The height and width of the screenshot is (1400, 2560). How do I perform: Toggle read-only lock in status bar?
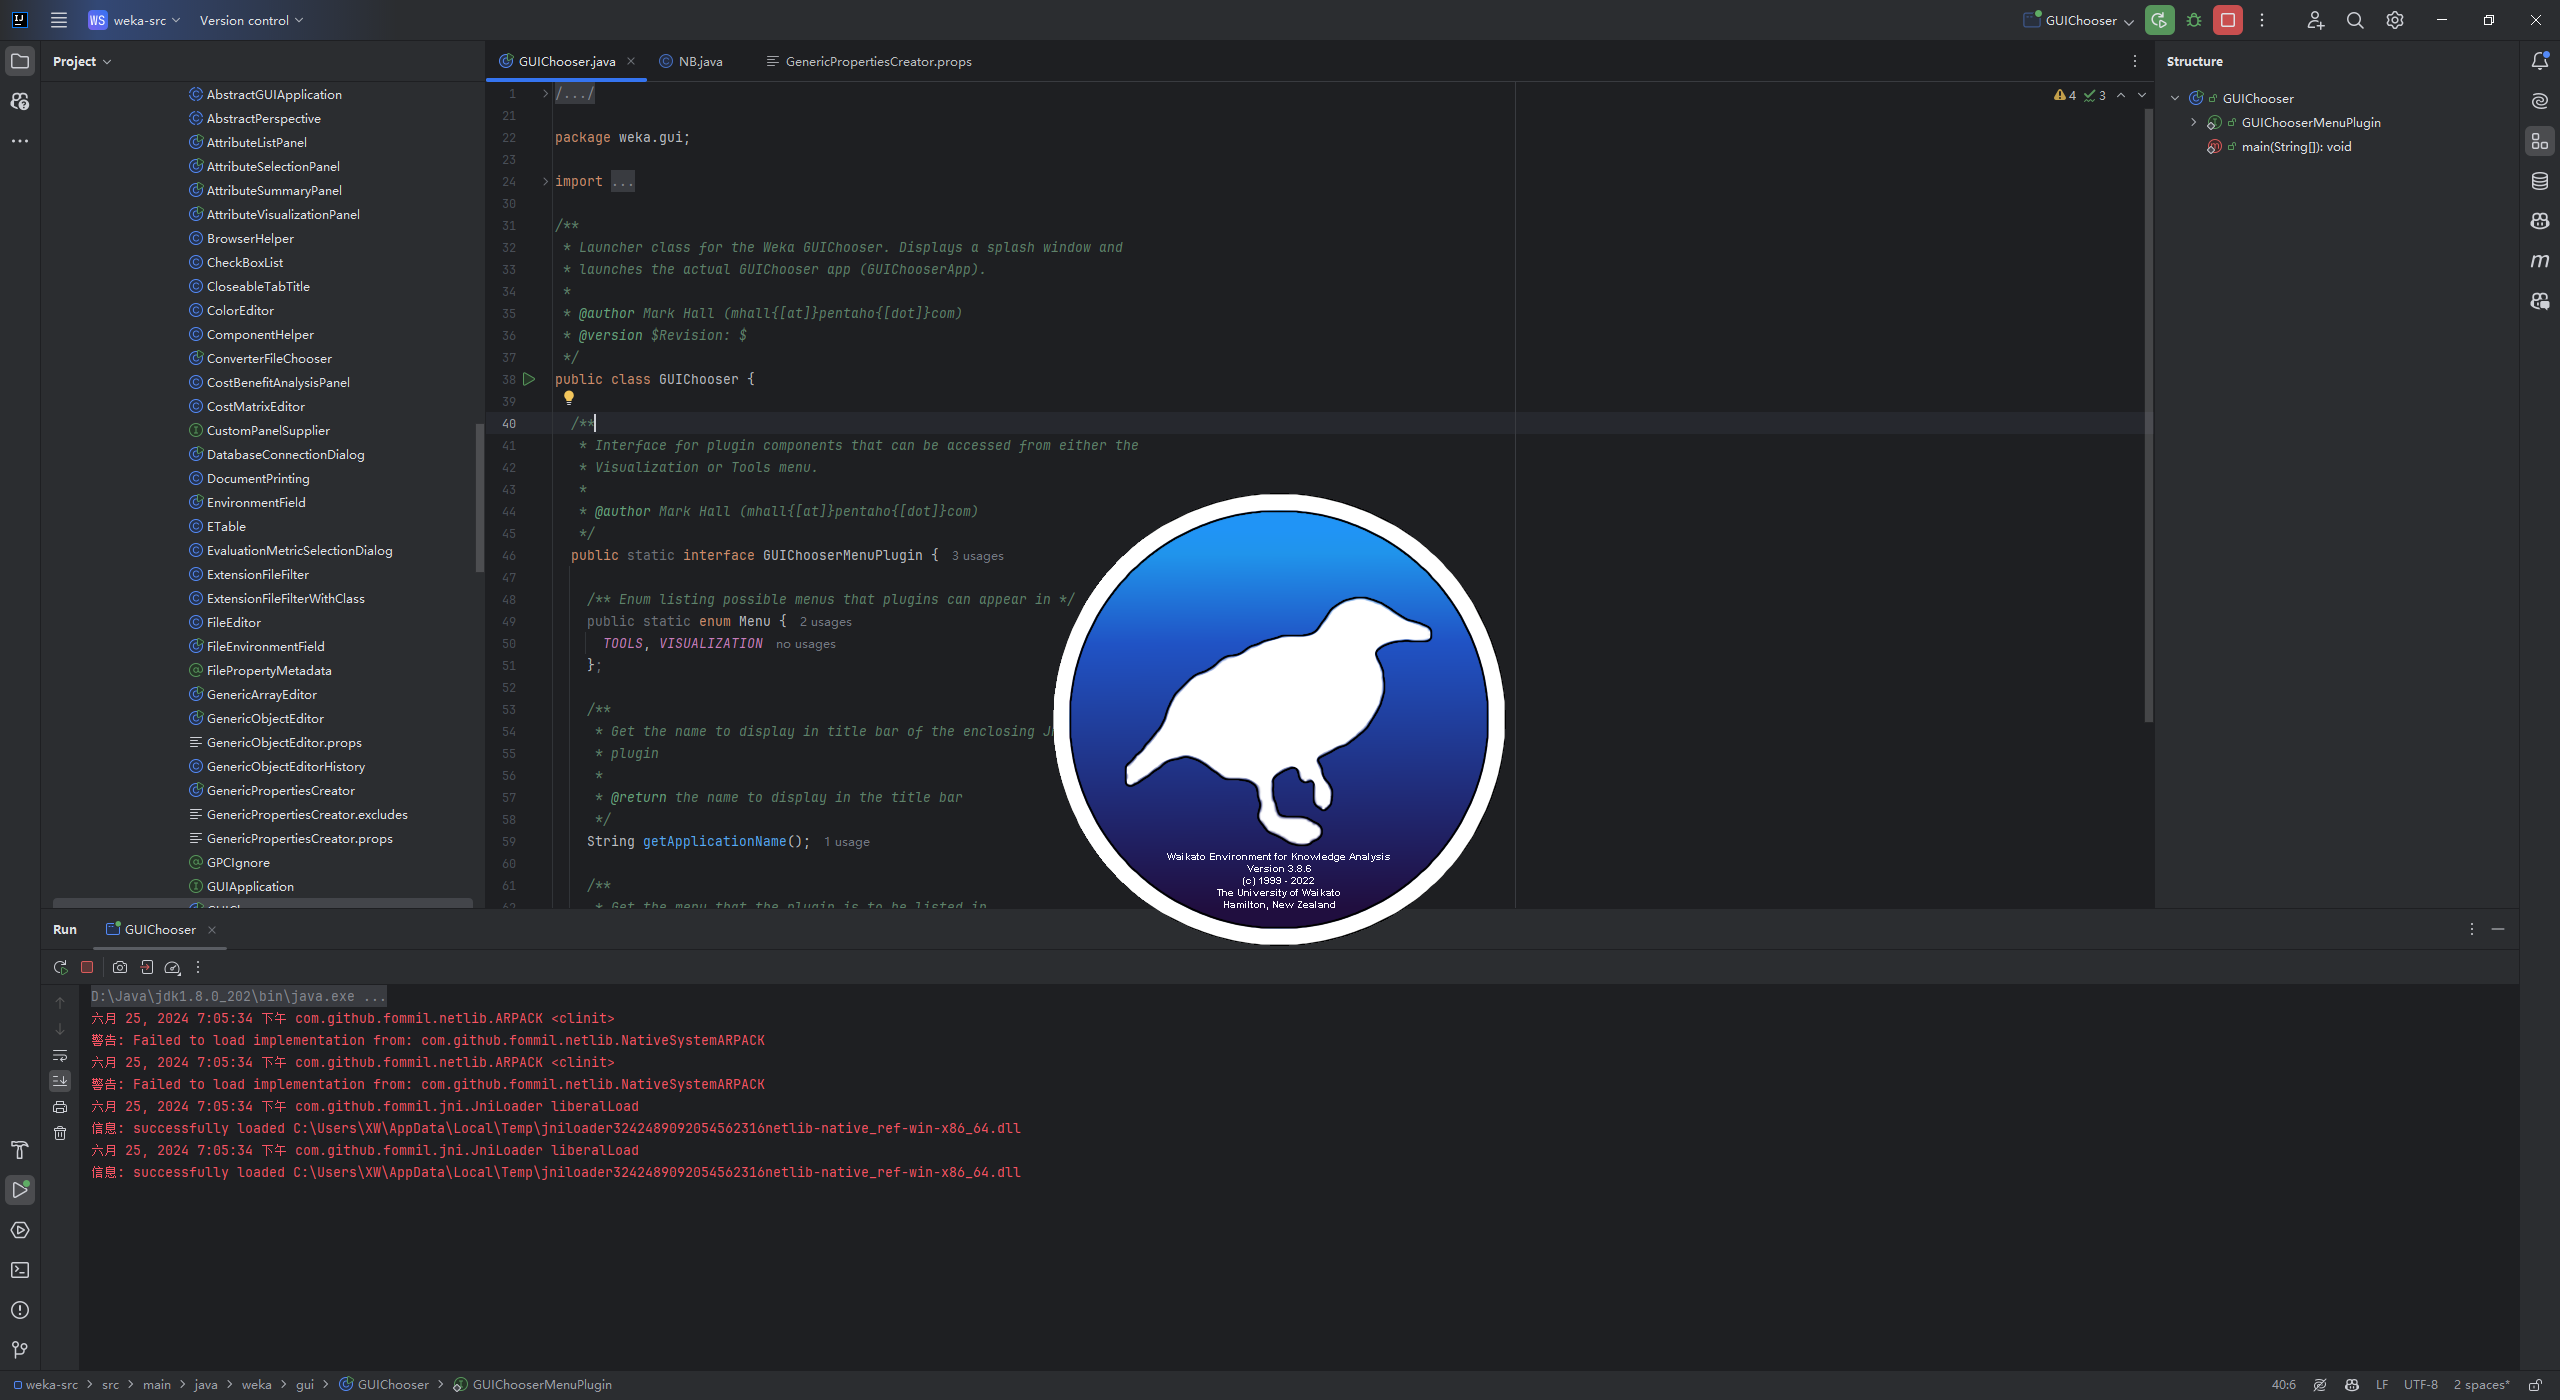click(x=2535, y=1385)
